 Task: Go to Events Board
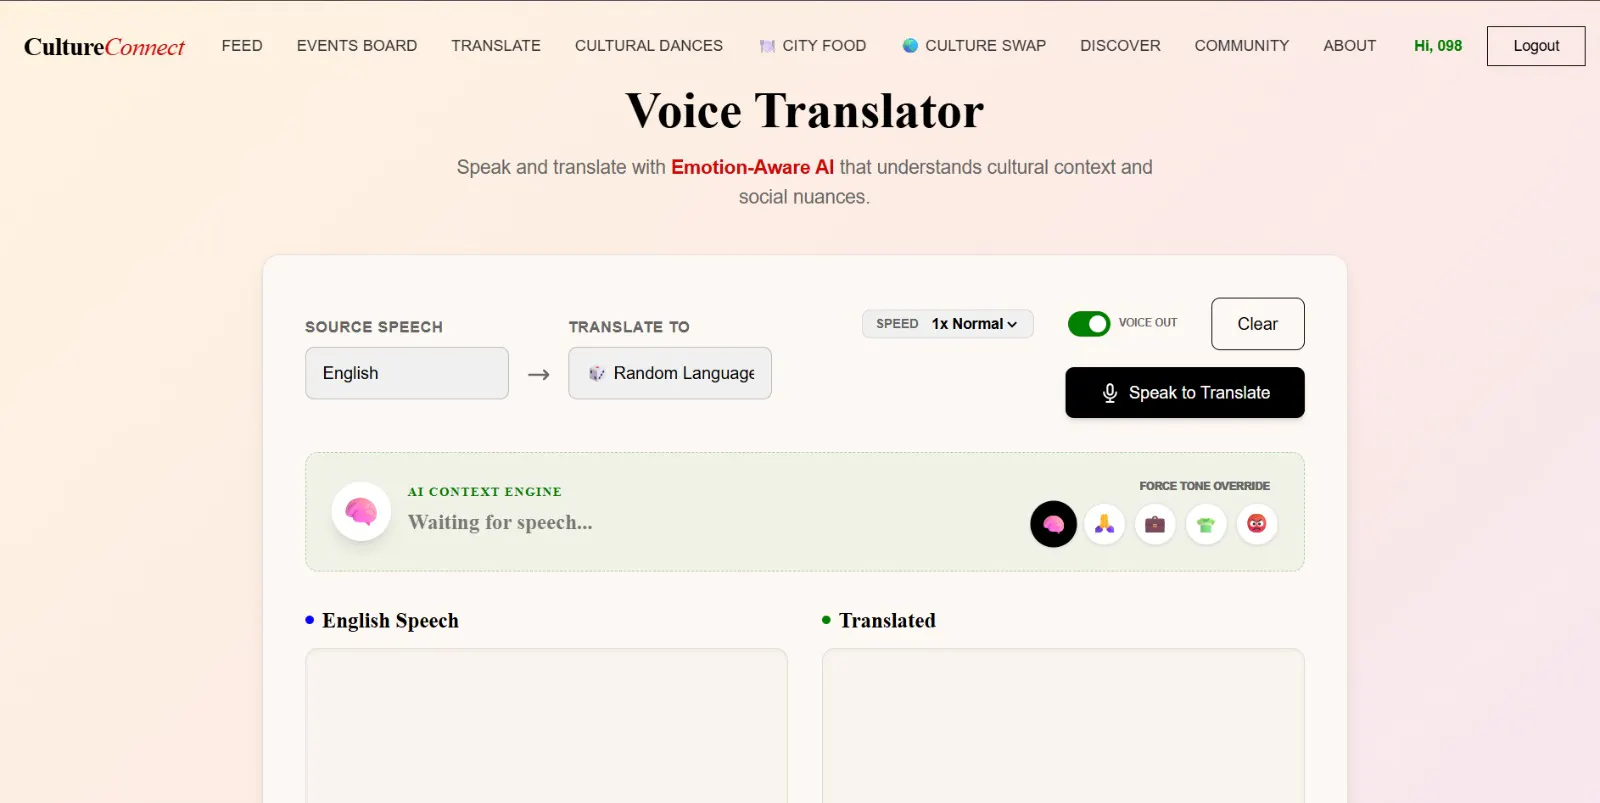[357, 46]
